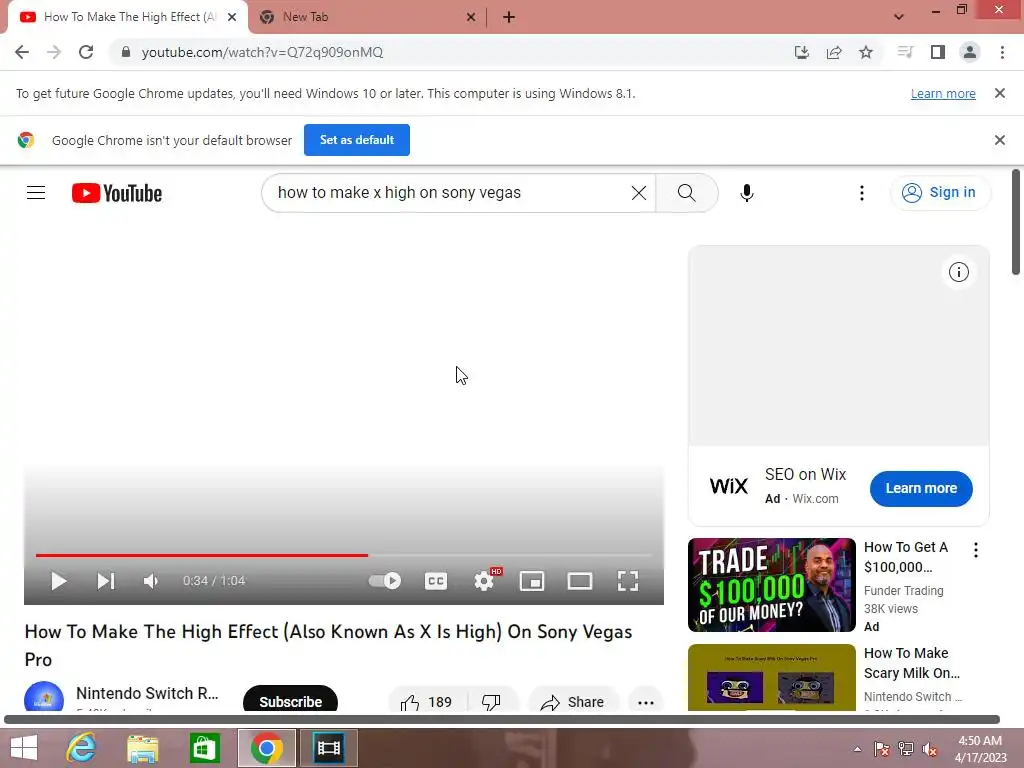
Task: Toggle Chrome side panel
Action: tap(938, 52)
